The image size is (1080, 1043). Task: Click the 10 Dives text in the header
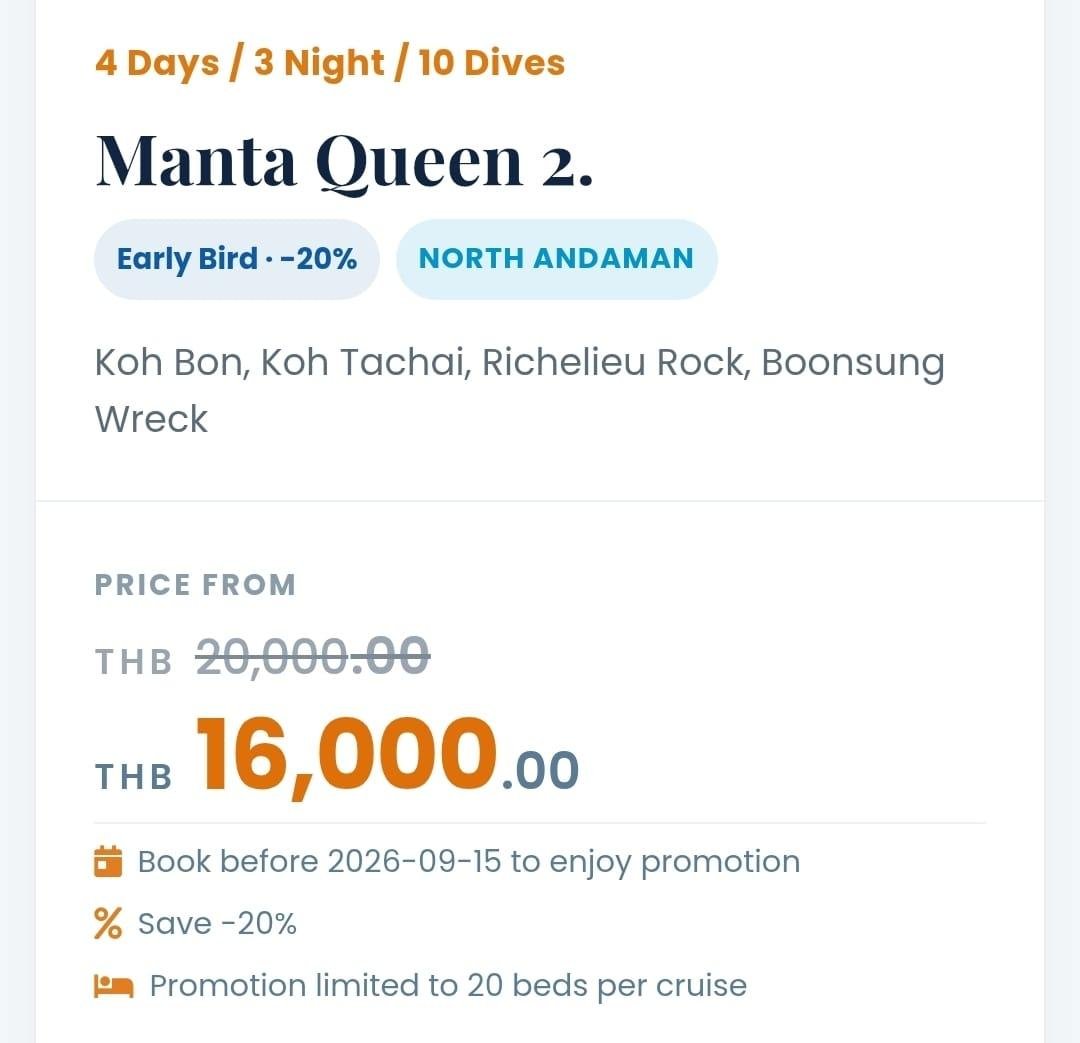492,63
